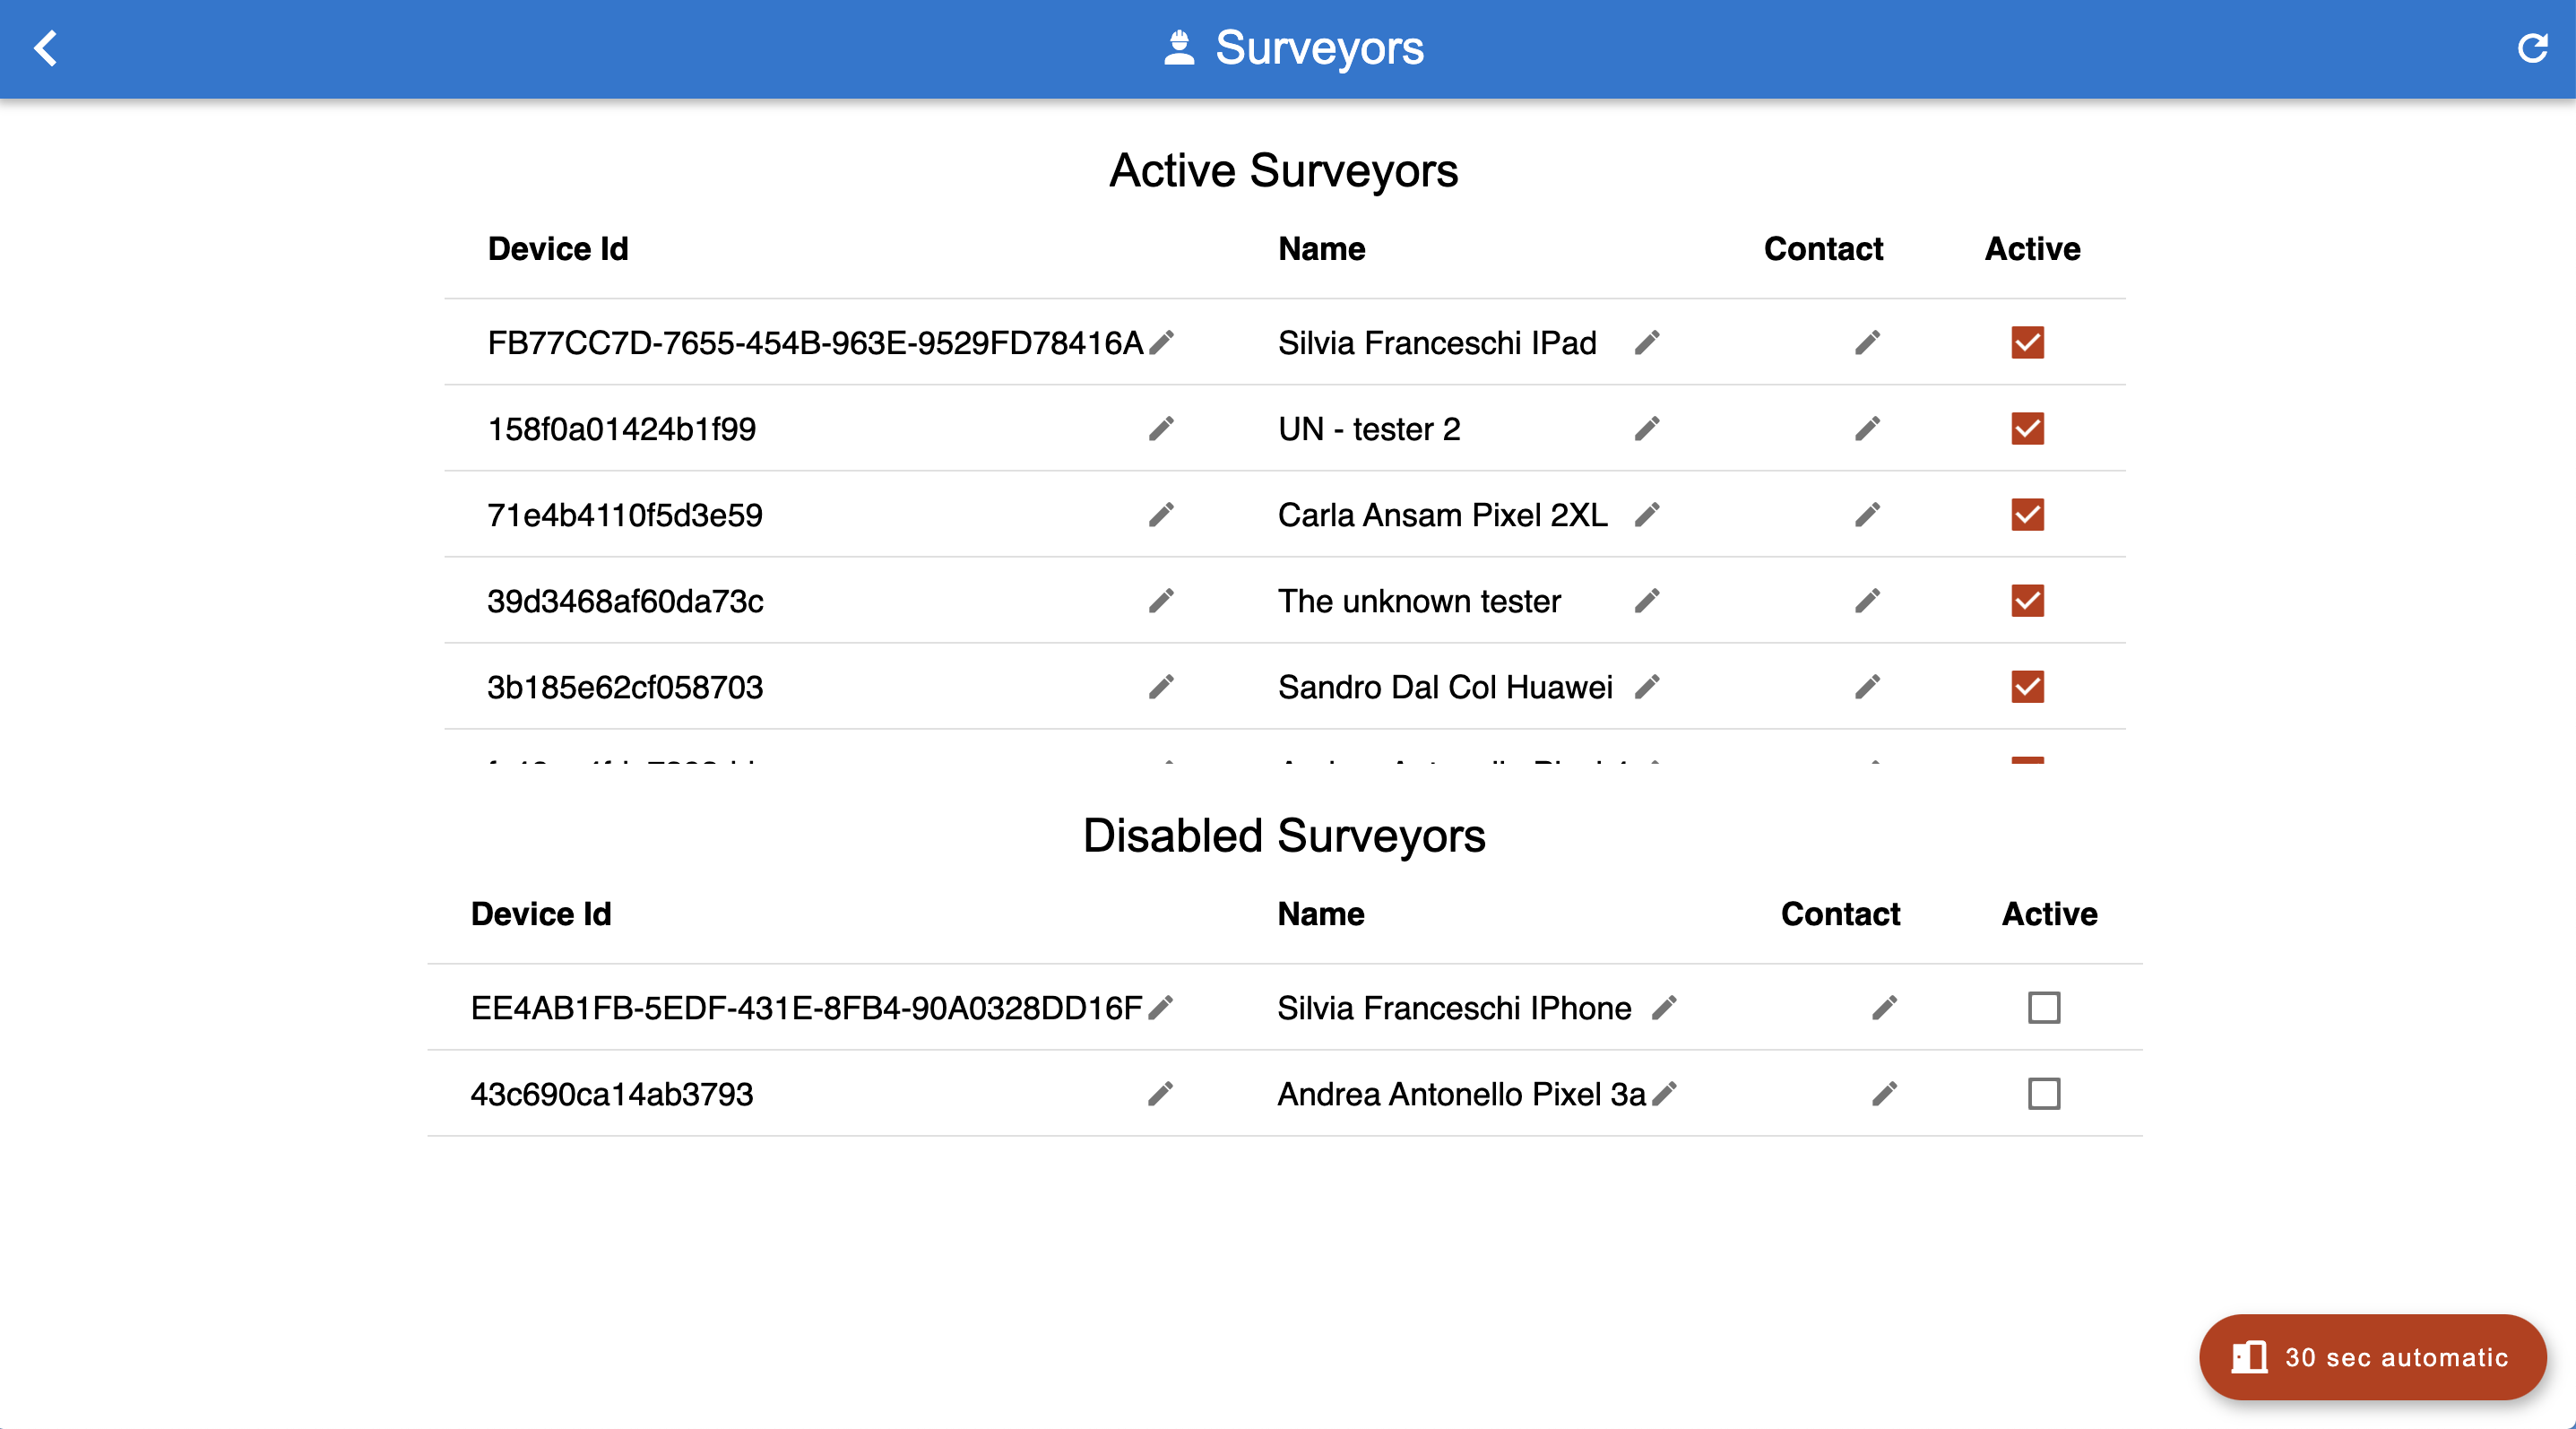The height and width of the screenshot is (1429, 2576).
Task: Edit name Sandro Dal Col Huawei
Action: coord(1647,687)
